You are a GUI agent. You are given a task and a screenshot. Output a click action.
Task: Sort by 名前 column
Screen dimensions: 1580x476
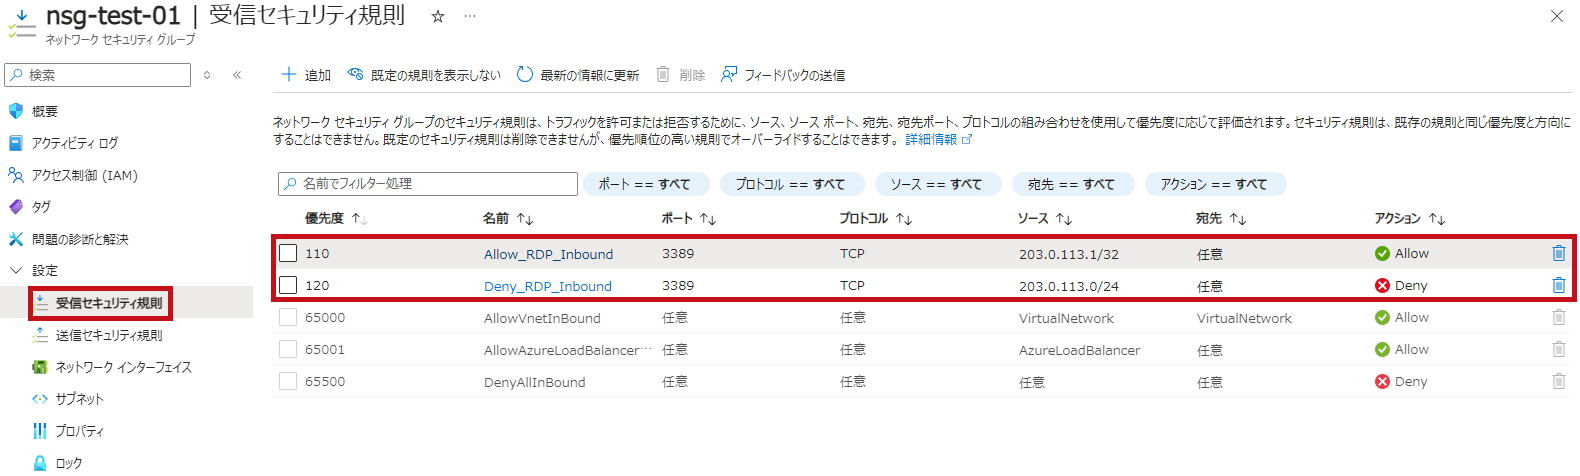[508, 218]
